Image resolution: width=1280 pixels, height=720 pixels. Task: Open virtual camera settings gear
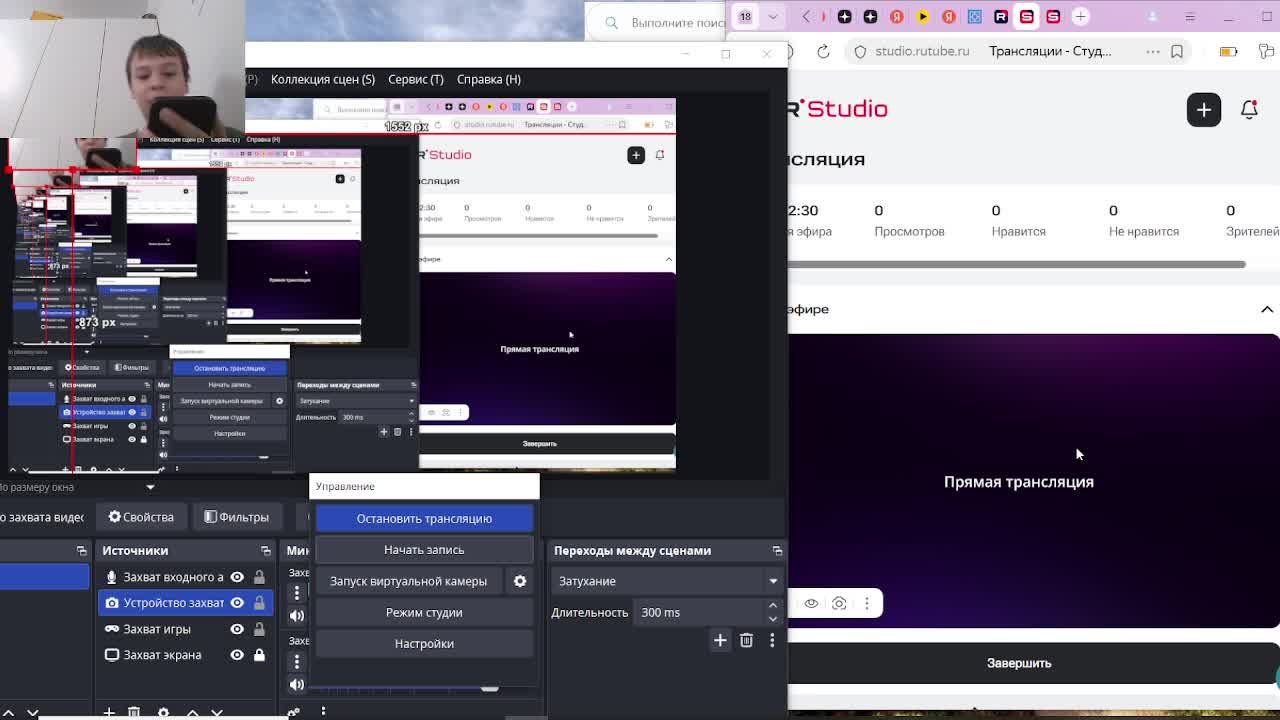[x=520, y=581]
